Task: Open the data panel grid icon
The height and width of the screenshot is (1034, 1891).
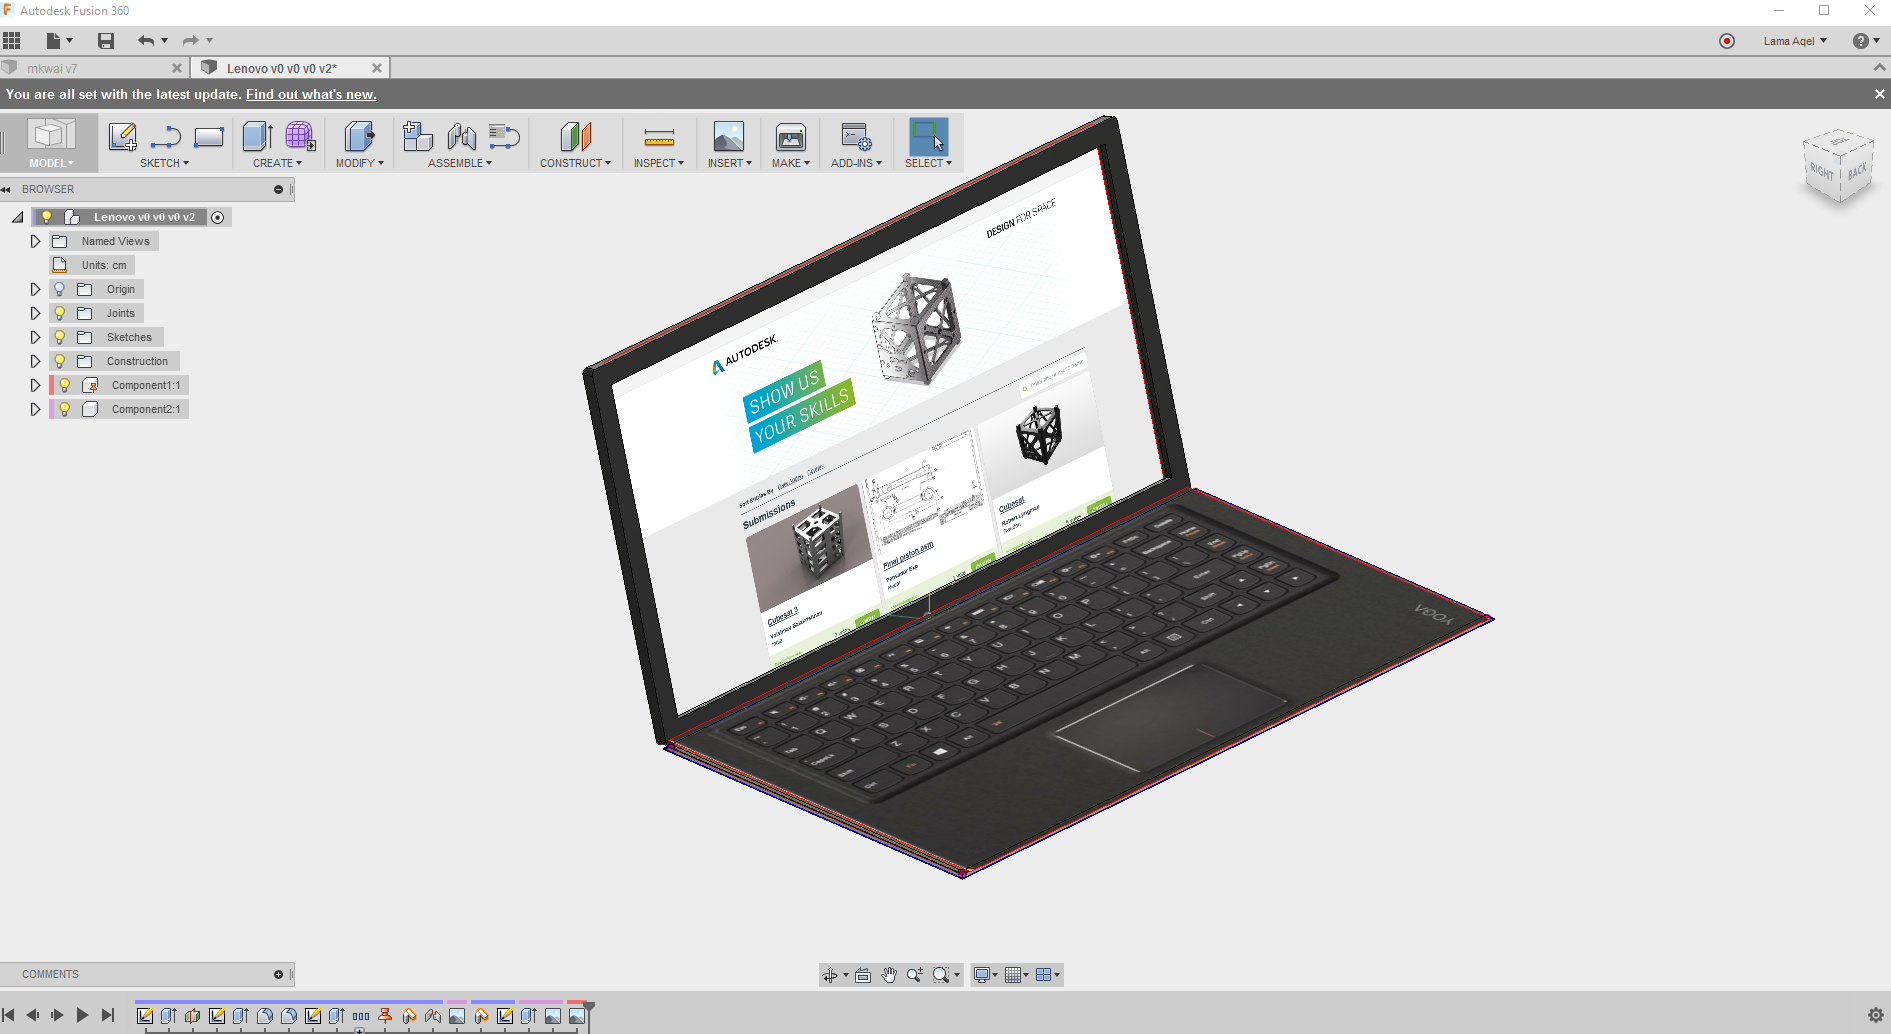Action: (x=12, y=41)
